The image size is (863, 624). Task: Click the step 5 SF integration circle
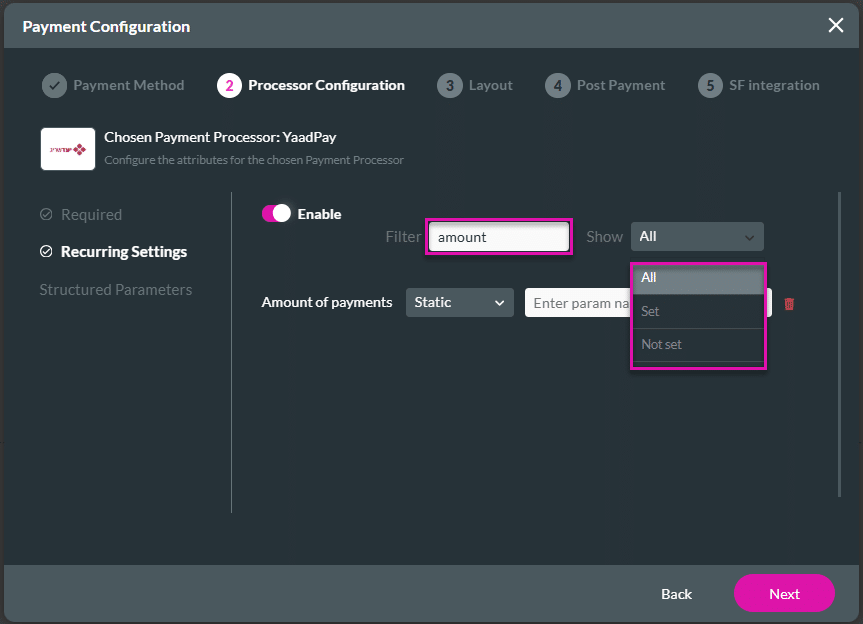(x=710, y=86)
